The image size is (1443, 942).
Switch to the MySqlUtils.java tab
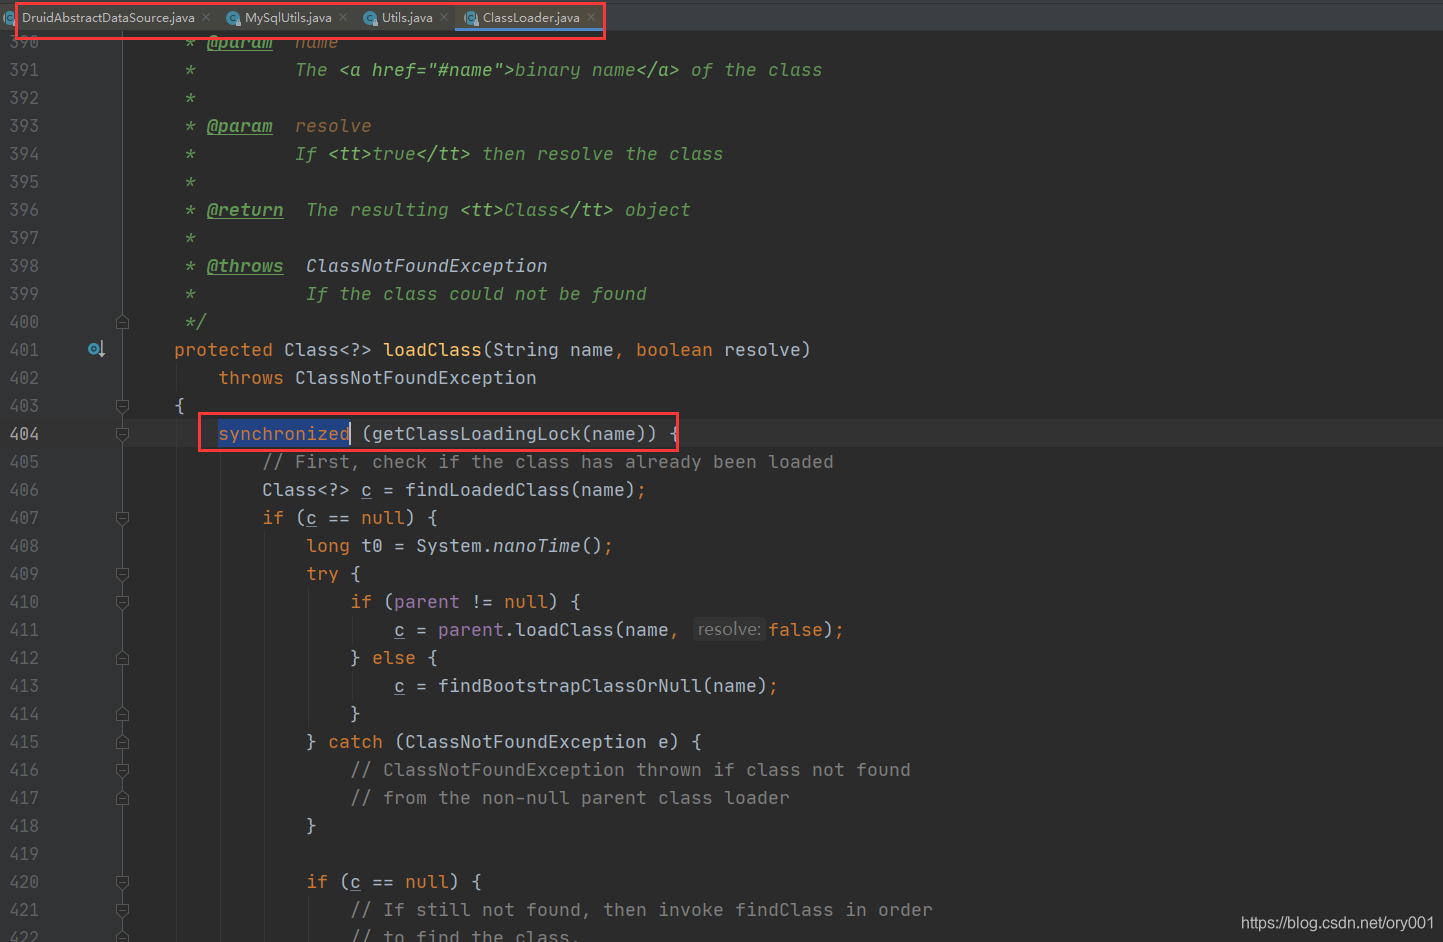tap(288, 18)
